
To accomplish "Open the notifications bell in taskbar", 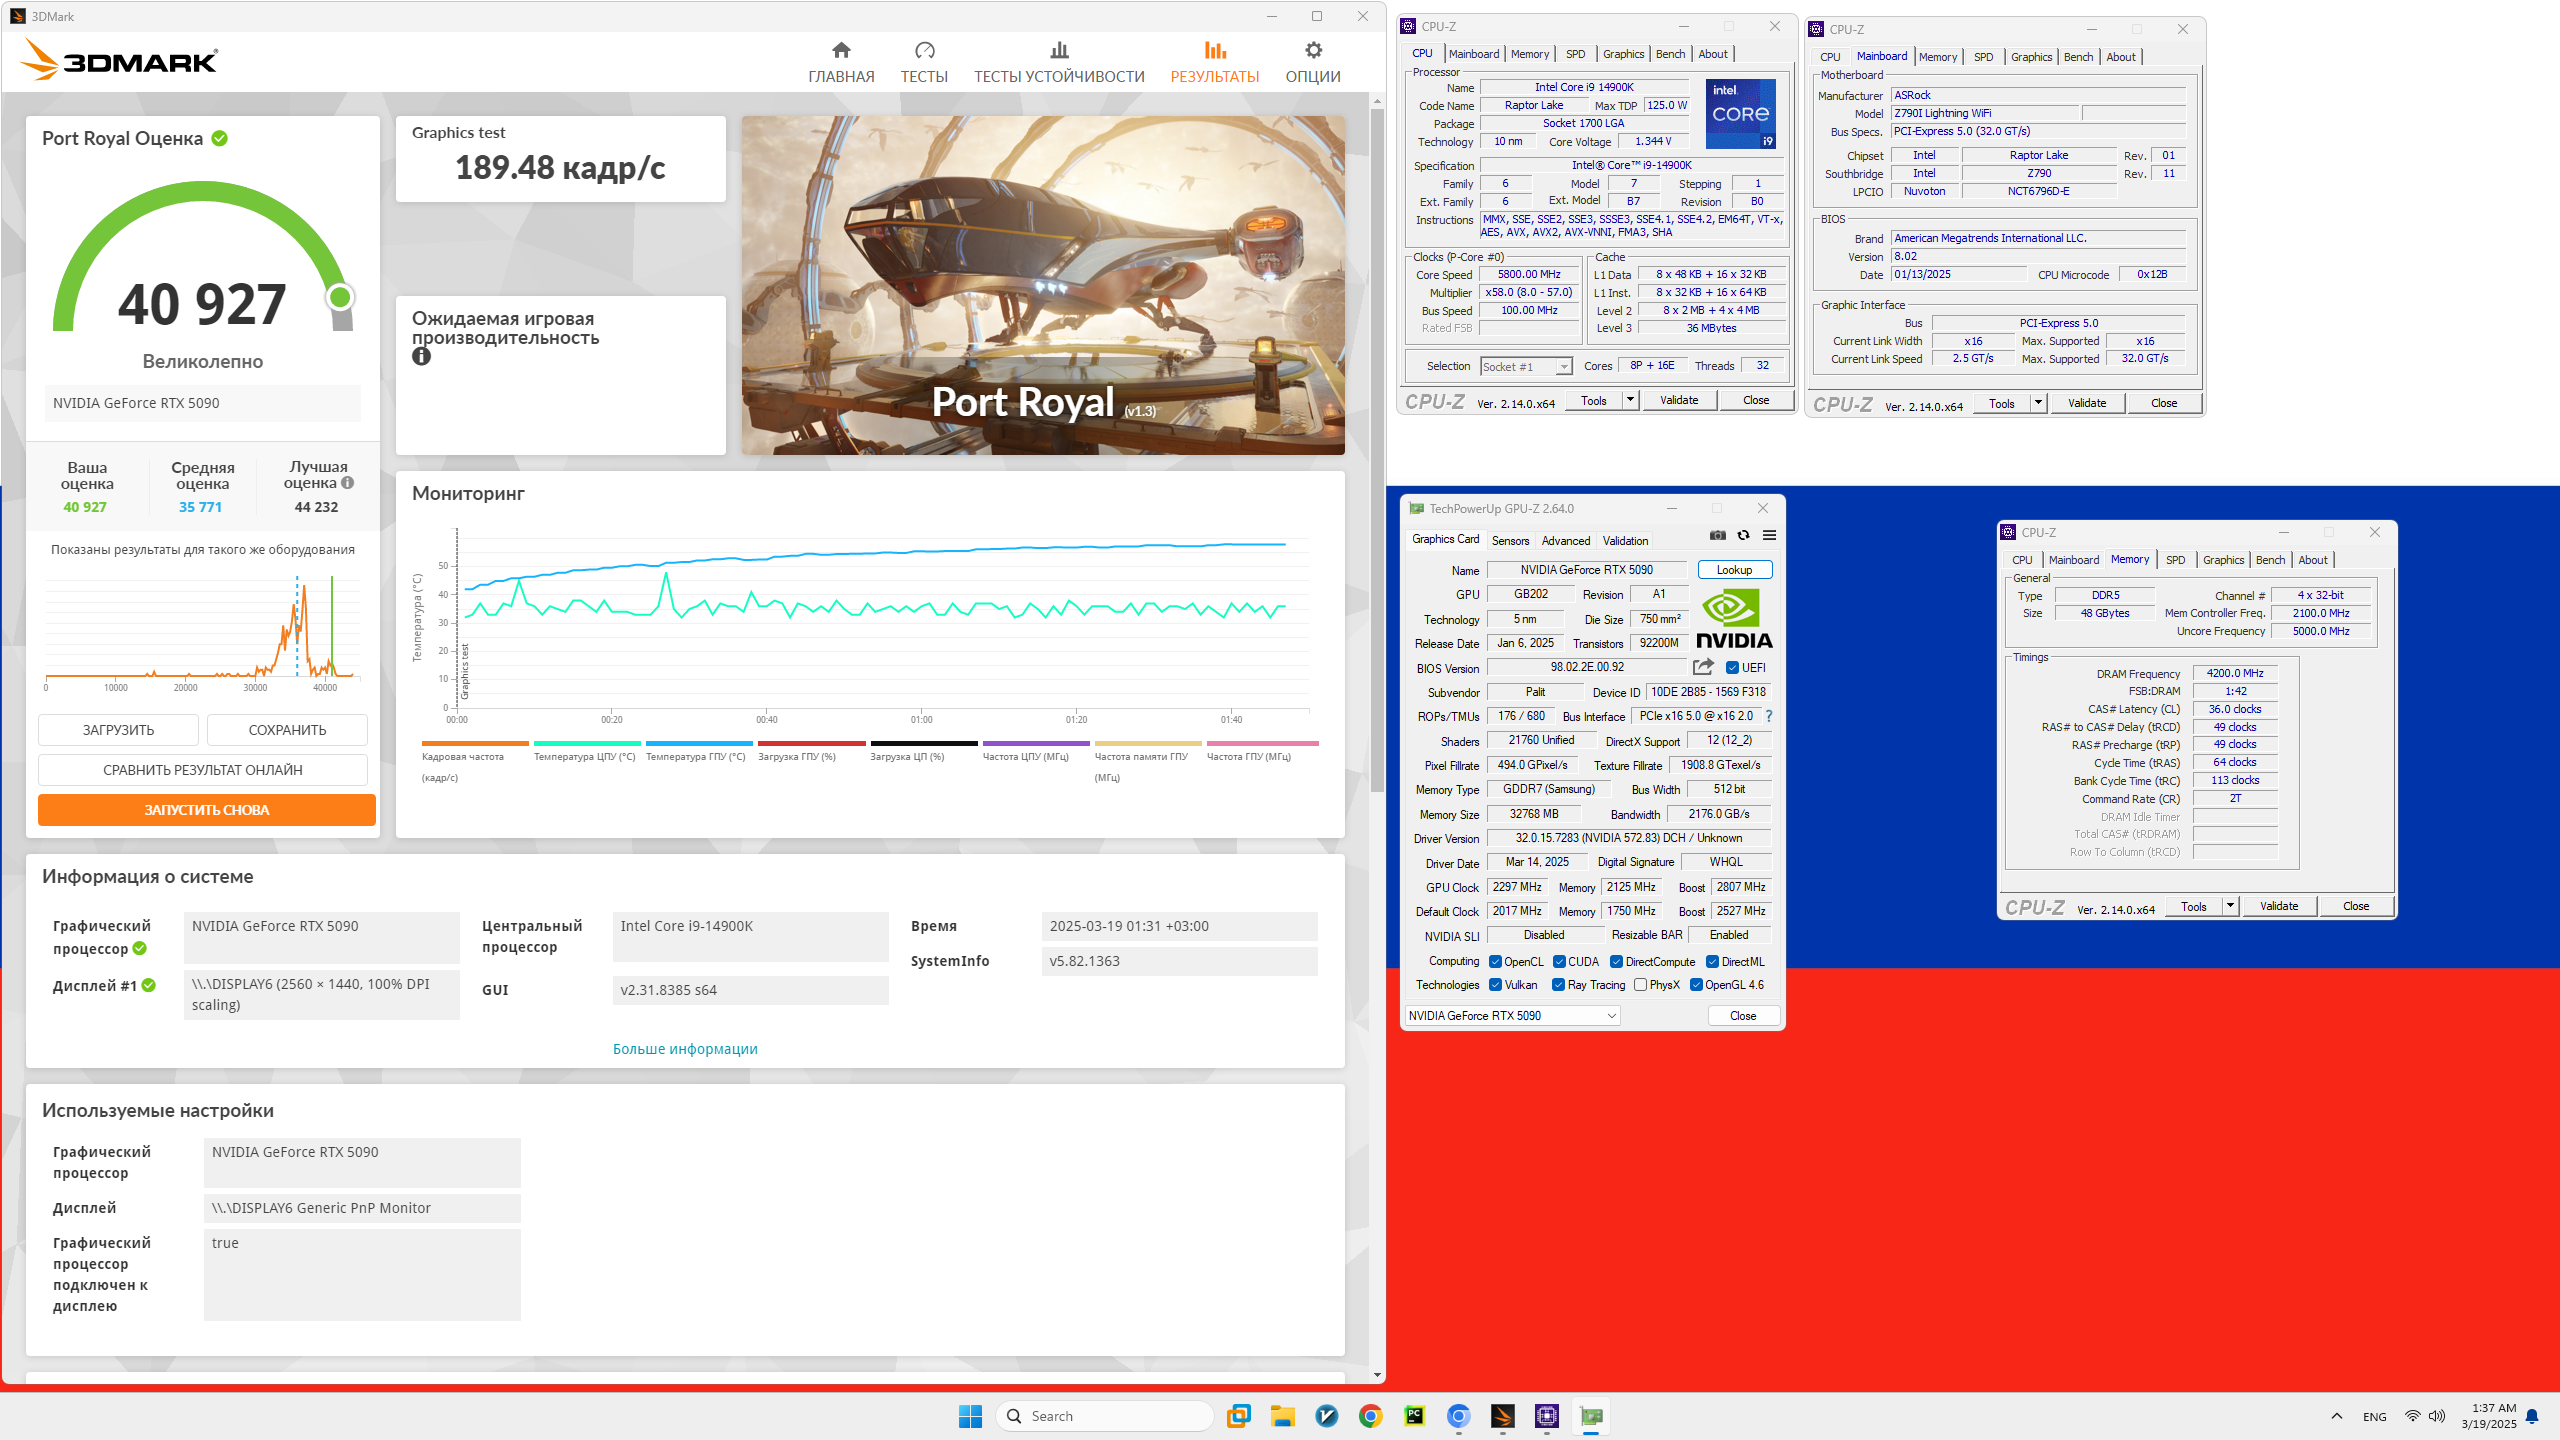I will click(2532, 1416).
